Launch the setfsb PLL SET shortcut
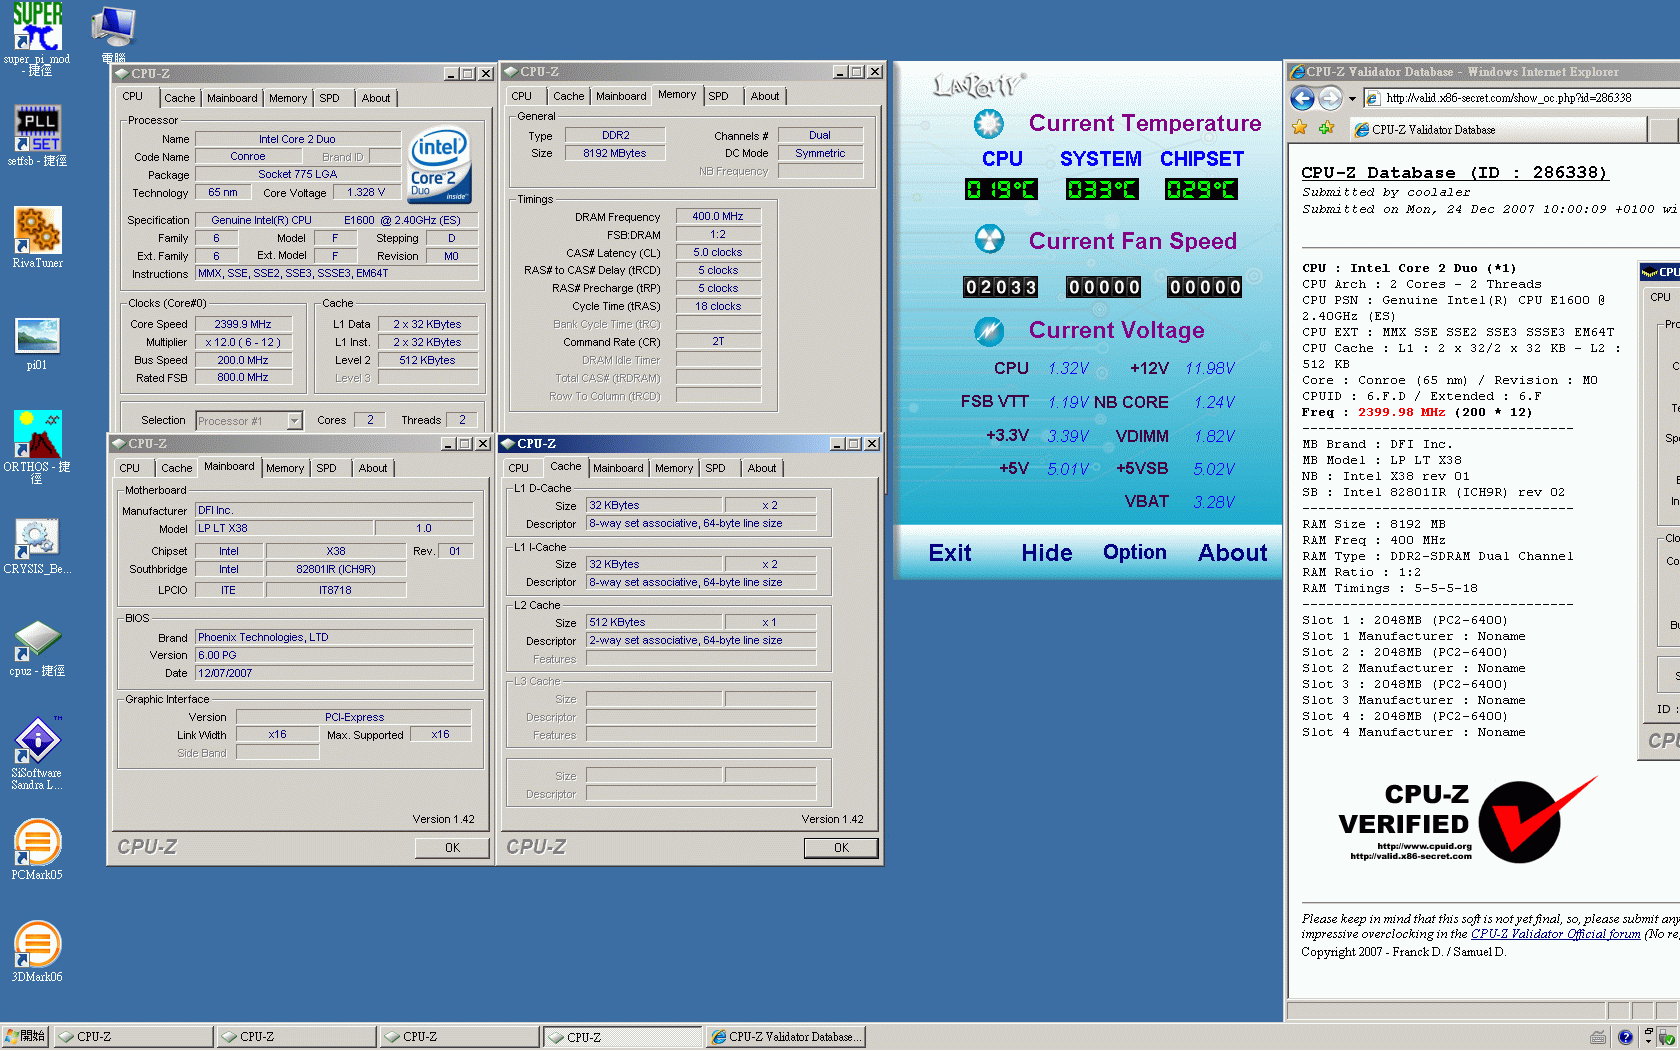This screenshot has height=1050, width=1680. tap(37, 136)
